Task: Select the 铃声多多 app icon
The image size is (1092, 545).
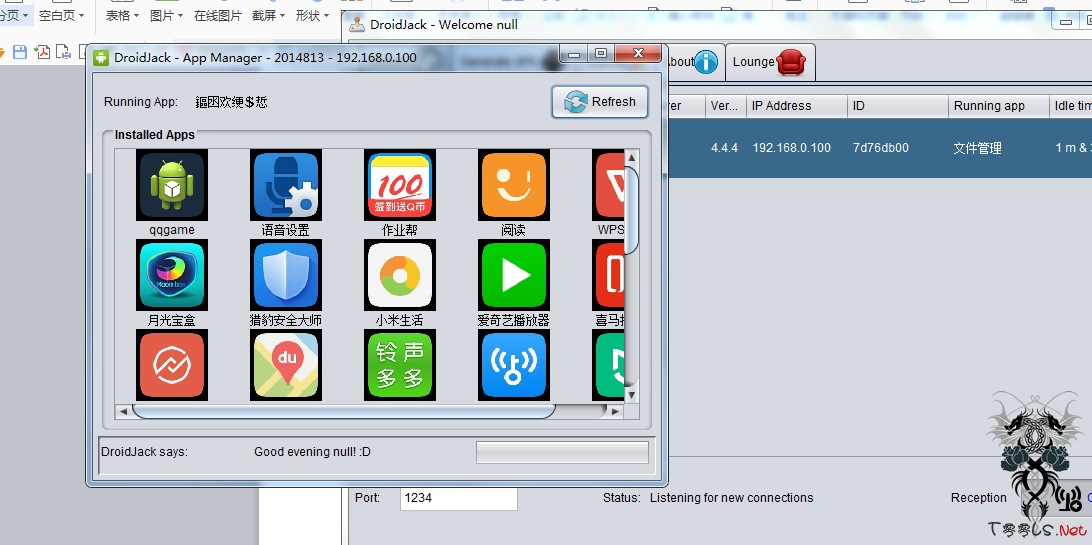Action: coord(400,365)
